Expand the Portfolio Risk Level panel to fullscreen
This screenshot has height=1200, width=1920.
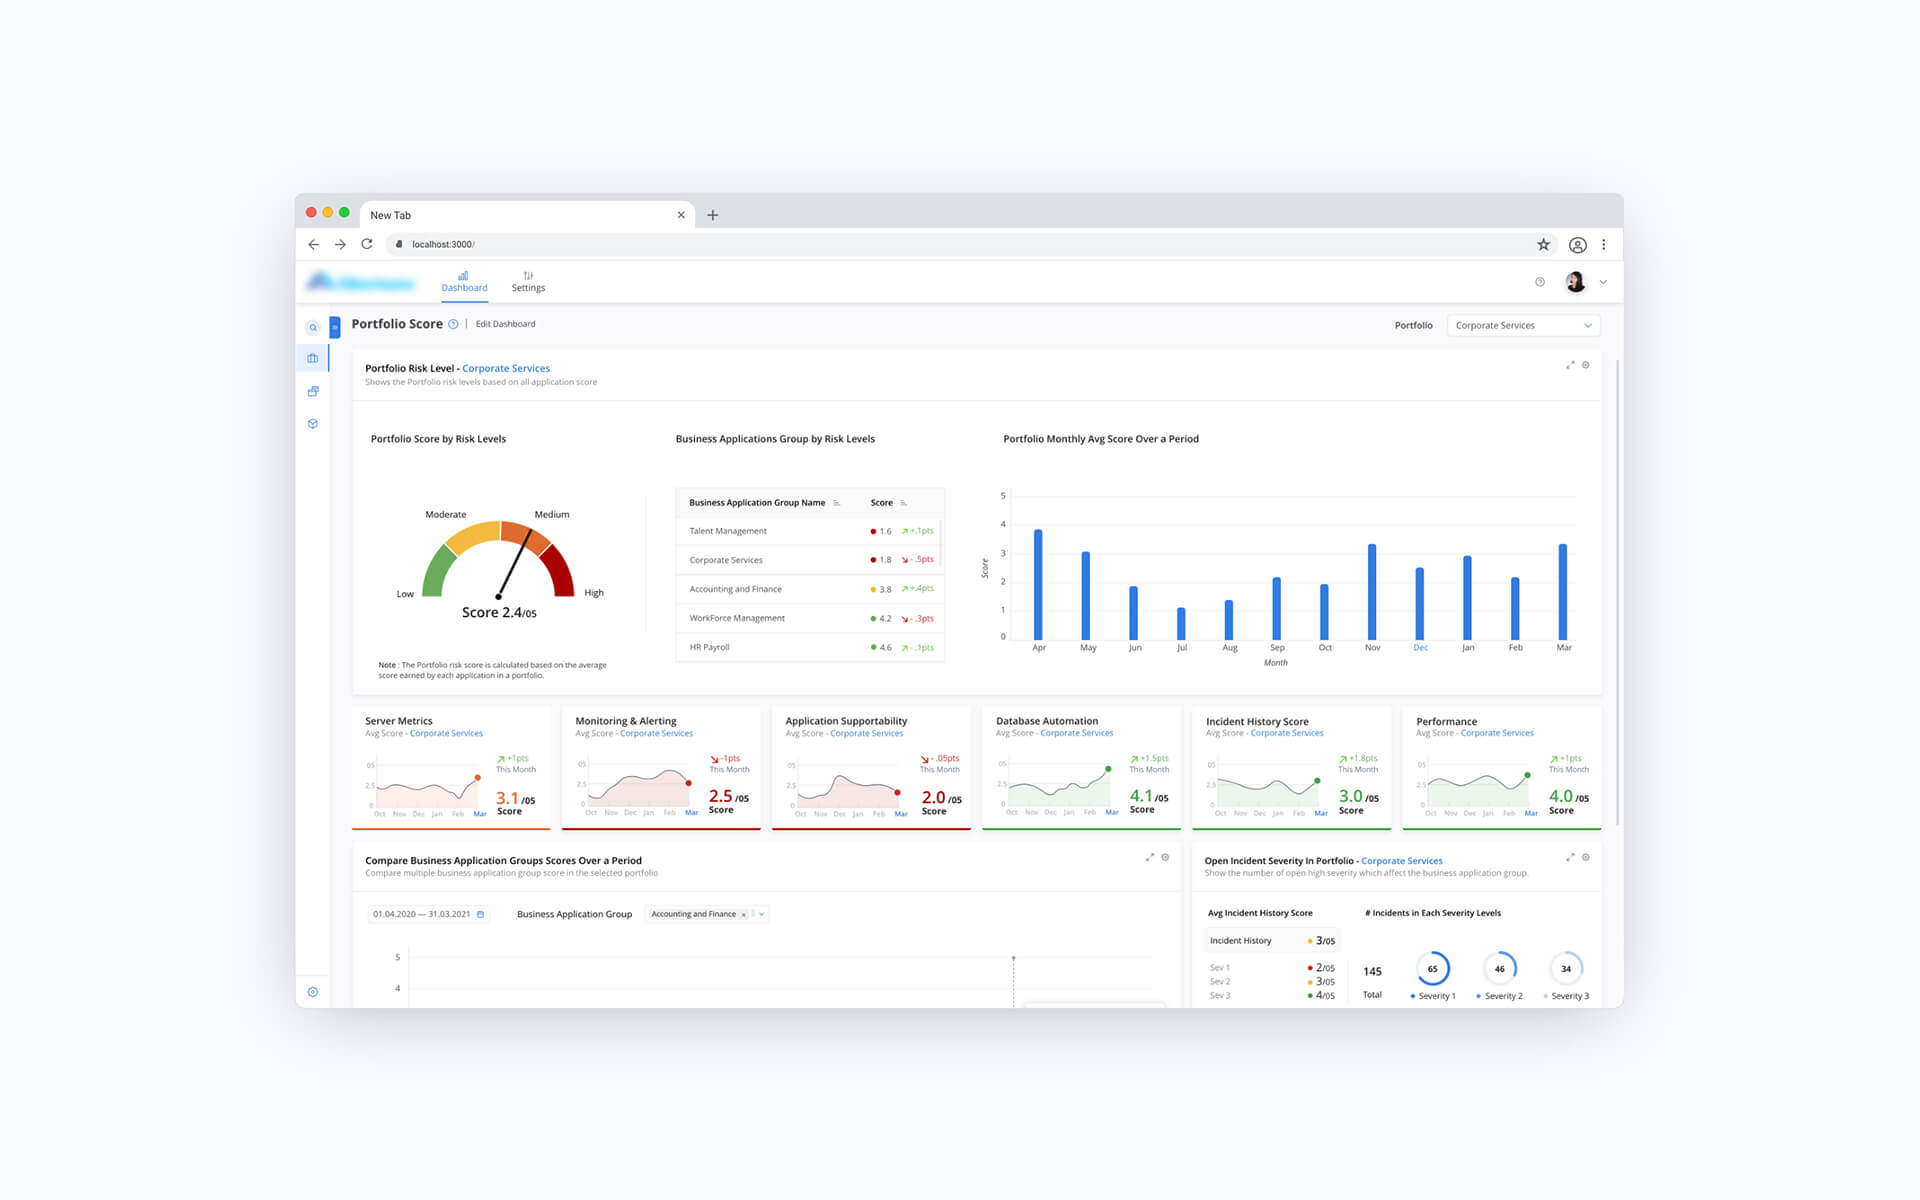click(1570, 365)
